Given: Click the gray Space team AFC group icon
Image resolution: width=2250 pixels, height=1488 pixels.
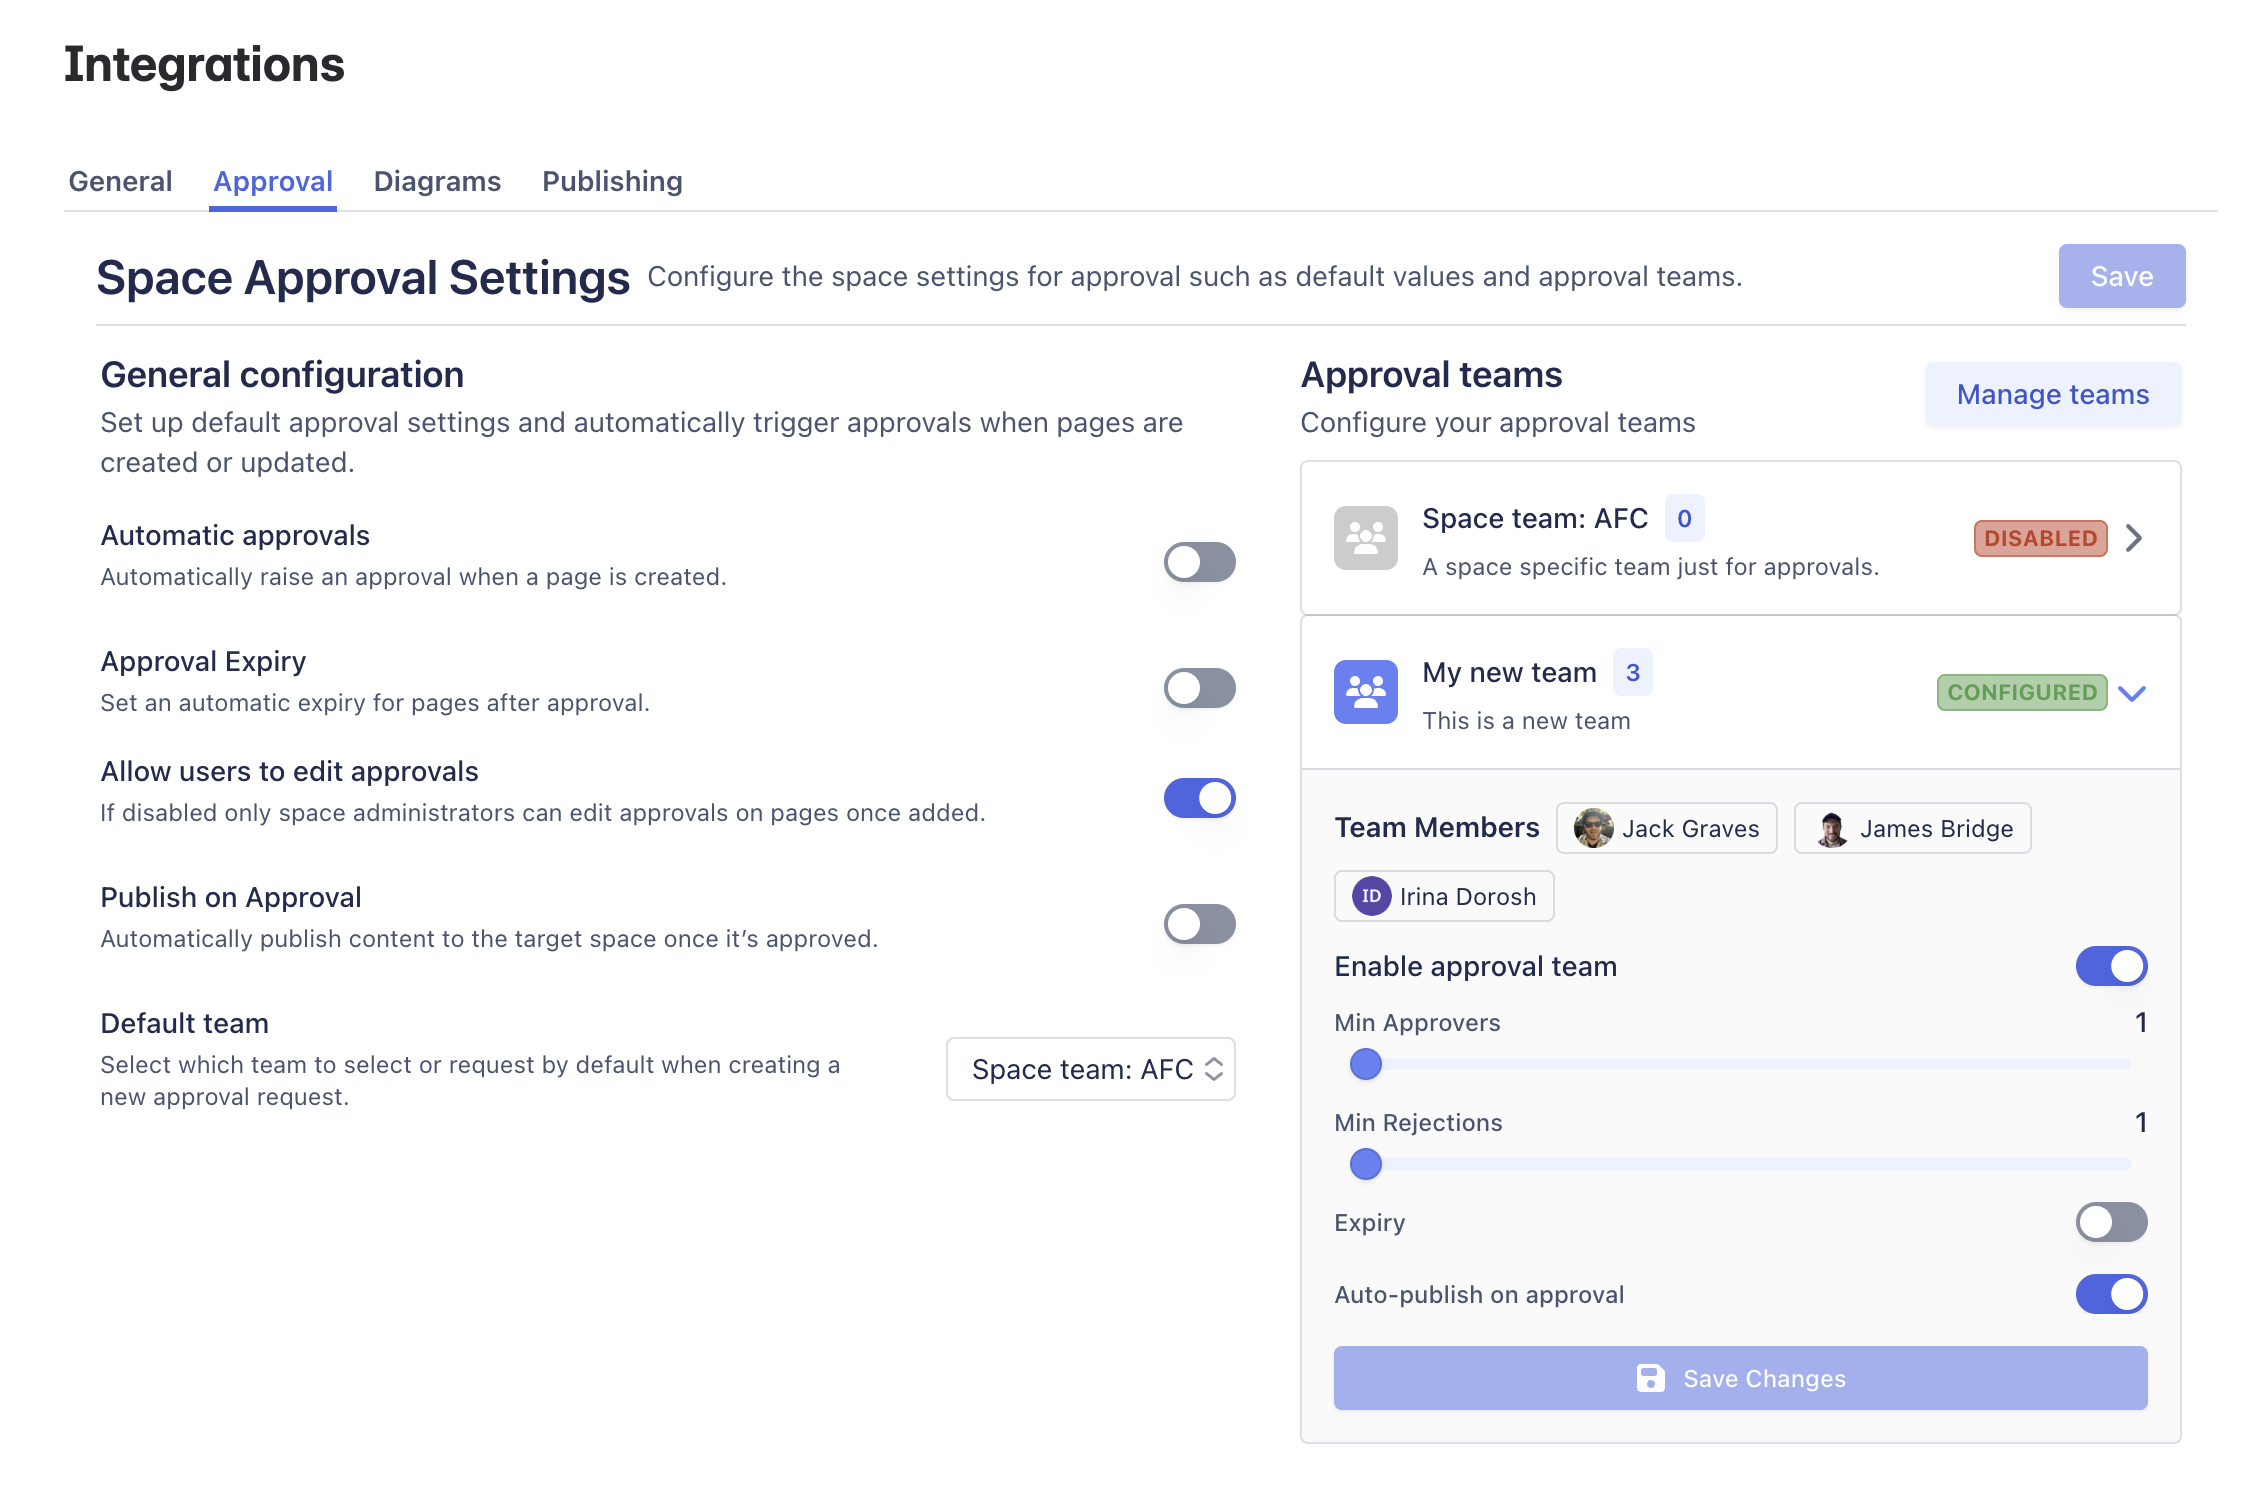Looking at the screenshot, I should coord(1365,538).
